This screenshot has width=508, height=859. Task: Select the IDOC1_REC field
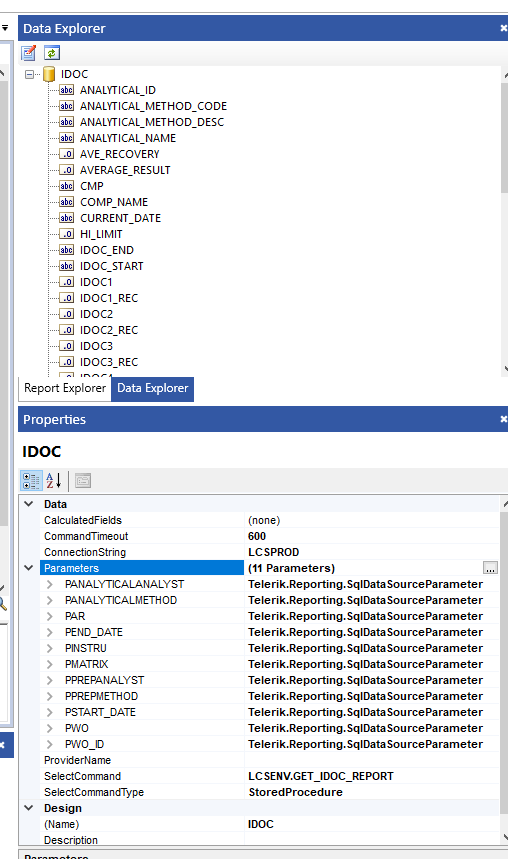[109, 298]
